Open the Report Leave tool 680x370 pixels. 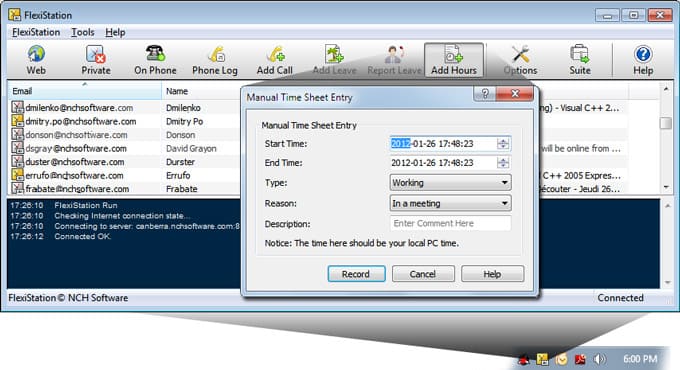pyautogui.click(x=394, y=60)
